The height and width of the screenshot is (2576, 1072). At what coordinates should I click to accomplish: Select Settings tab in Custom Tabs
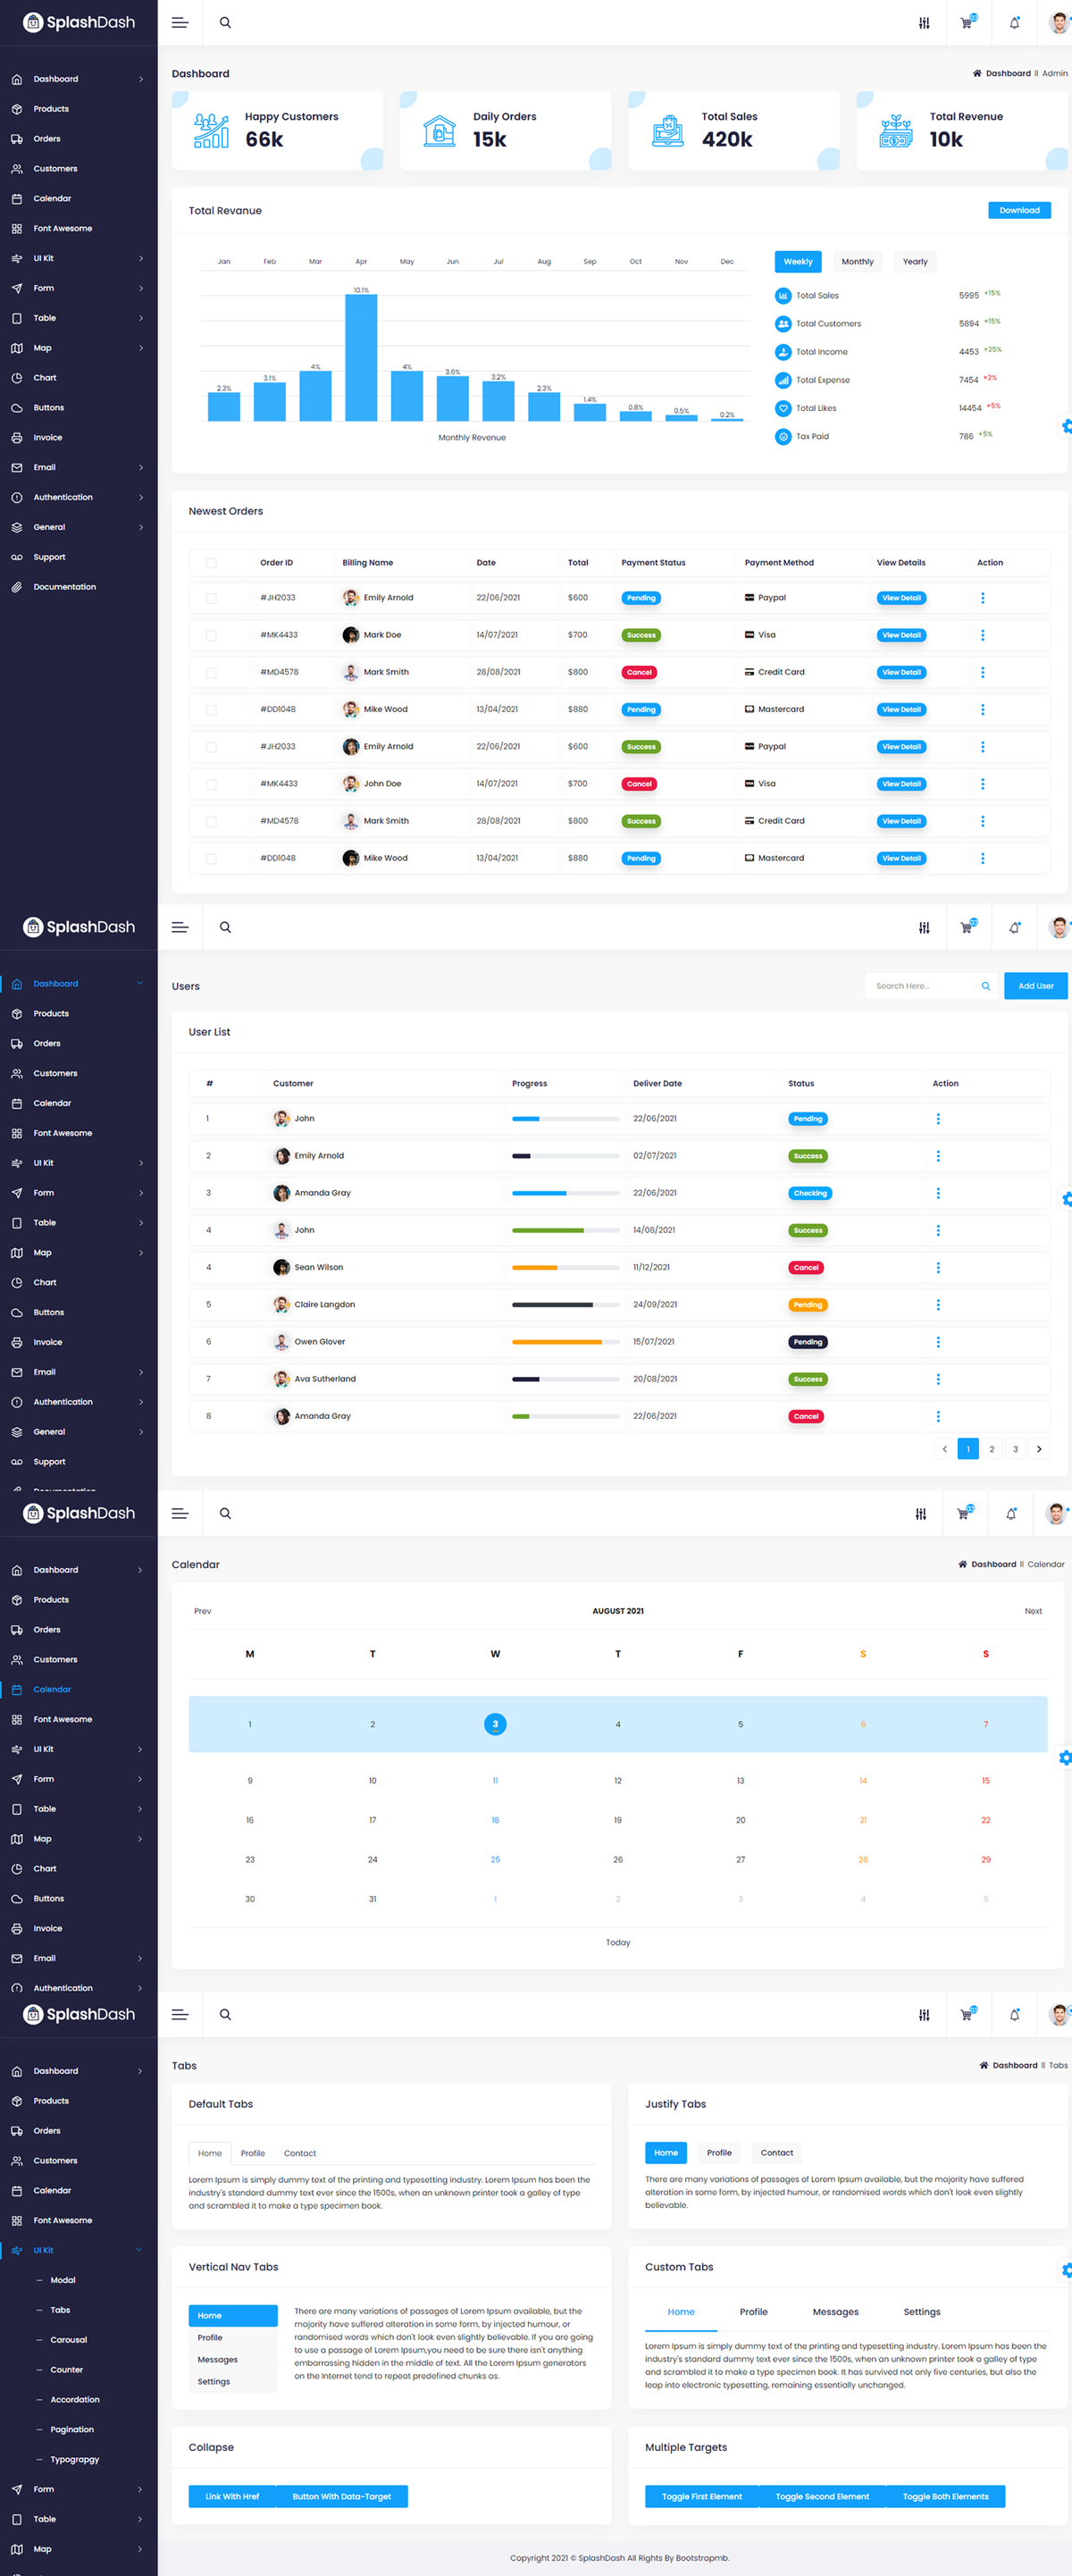[921, 2312]
